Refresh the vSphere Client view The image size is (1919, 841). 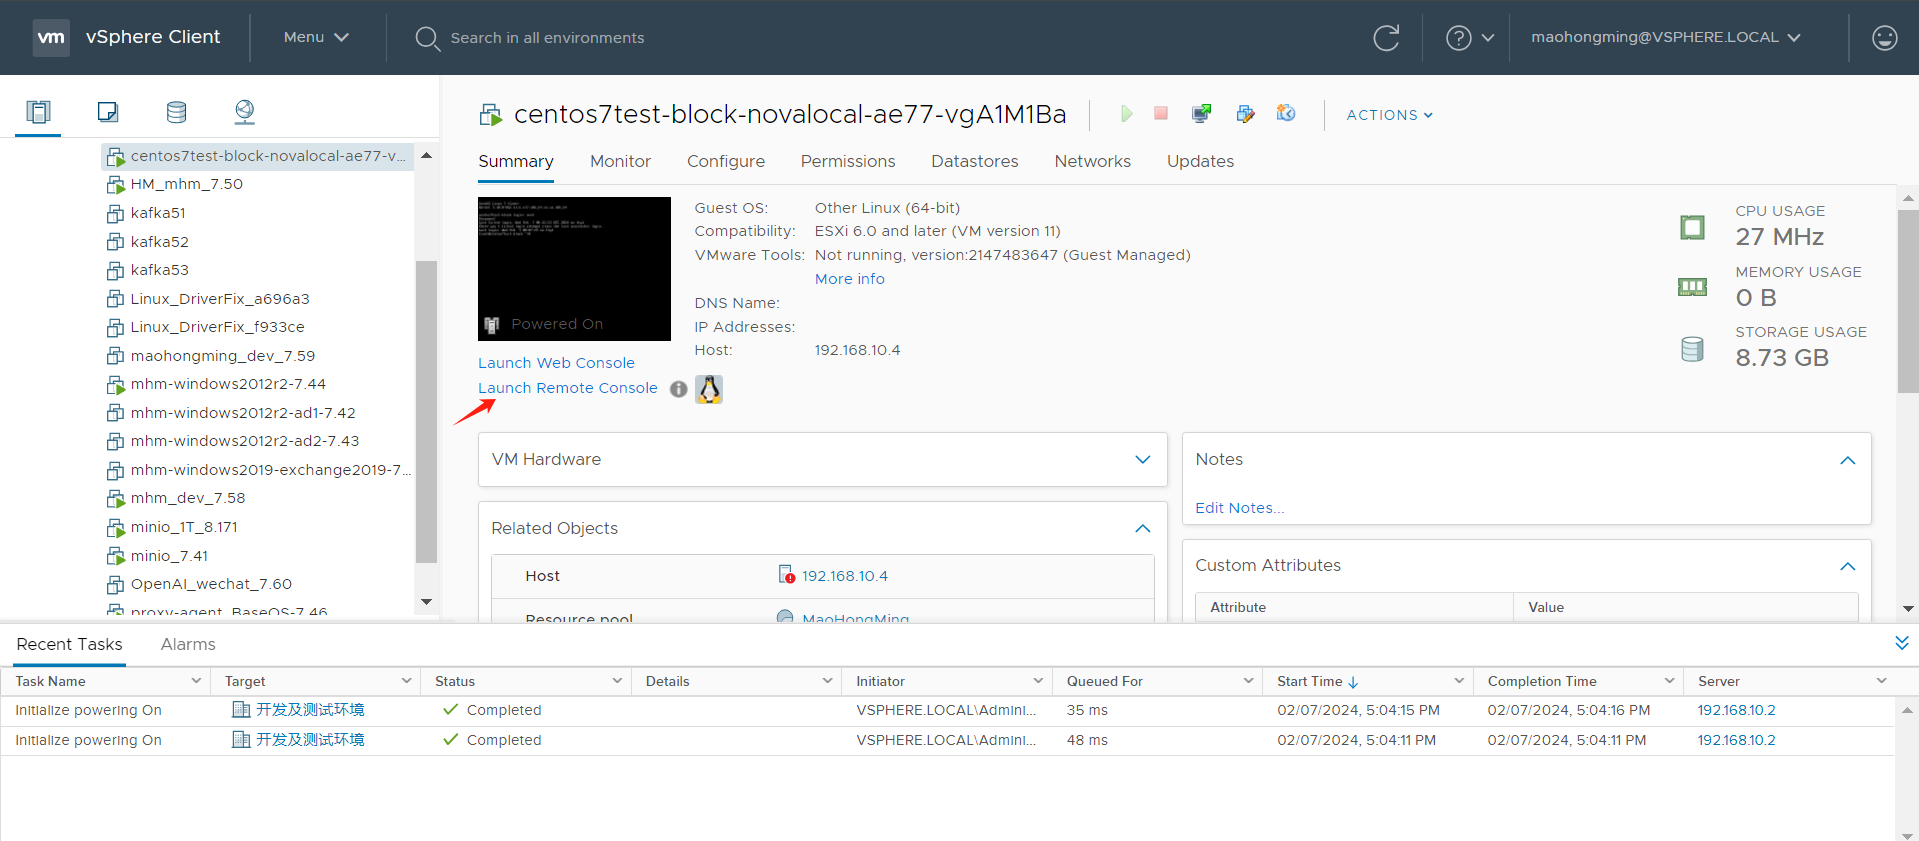(x=1386, y=38)
